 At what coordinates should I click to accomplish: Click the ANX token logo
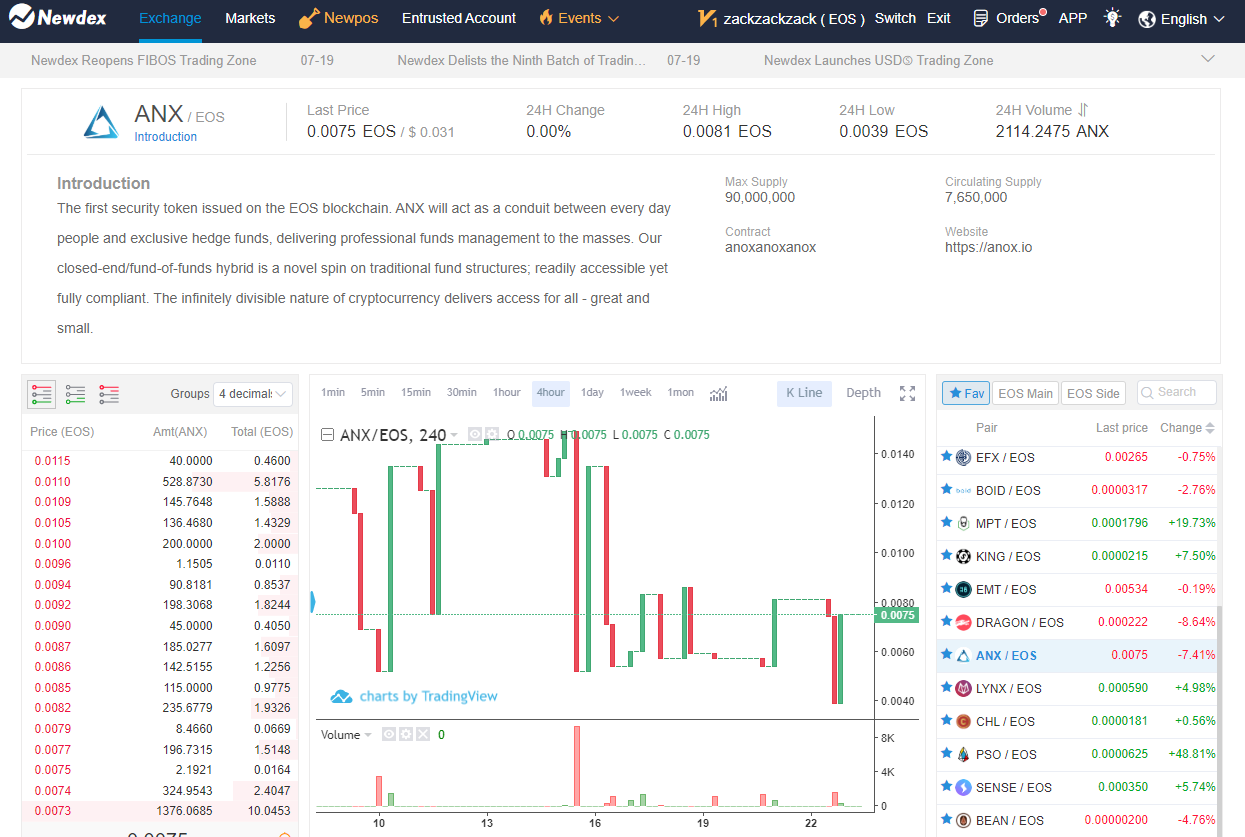coord(101,121)
